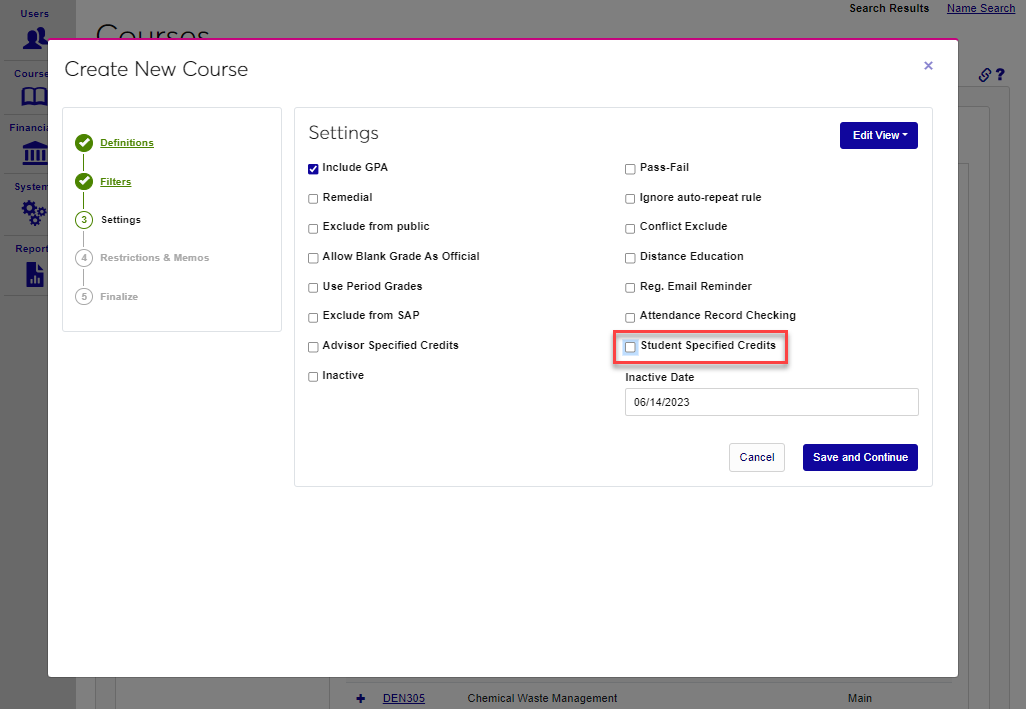Tick the Distance Education checkbox
Viewport: 1026px width, 709px height.
(630, 258)
